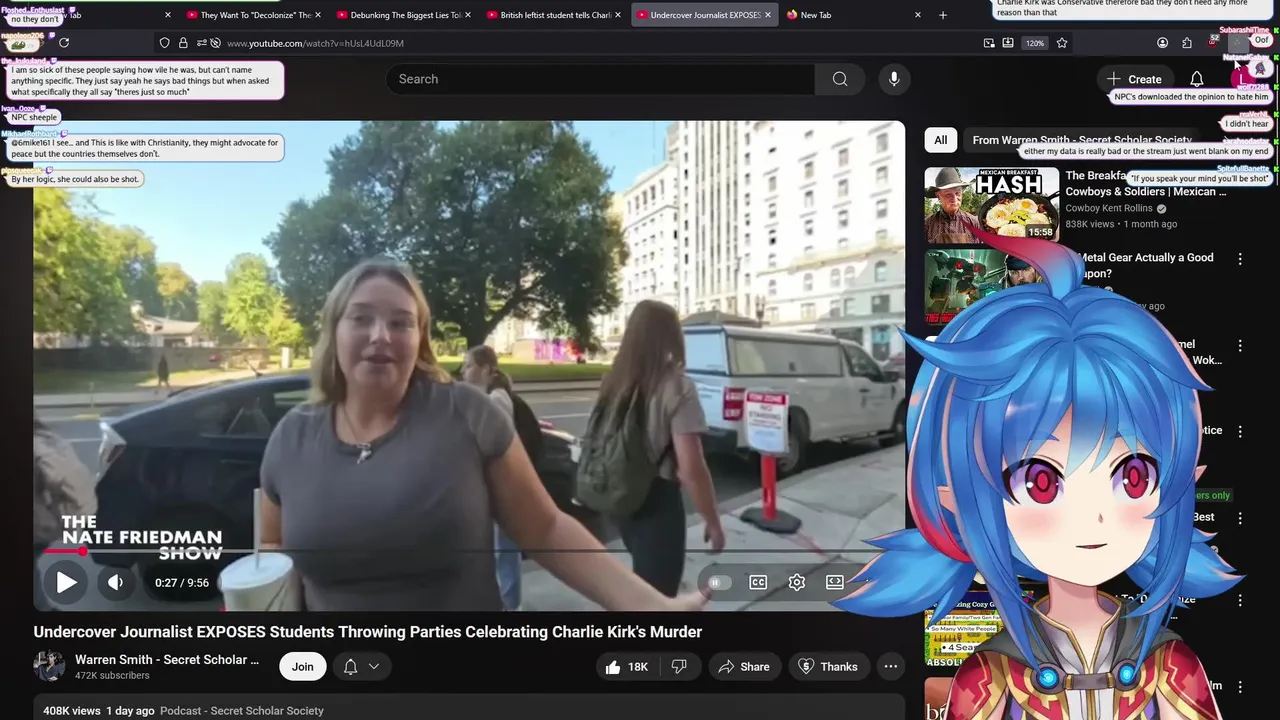Switch to theater mode icon
This screenshot has width=1280, height=720.
pos(835,582)
